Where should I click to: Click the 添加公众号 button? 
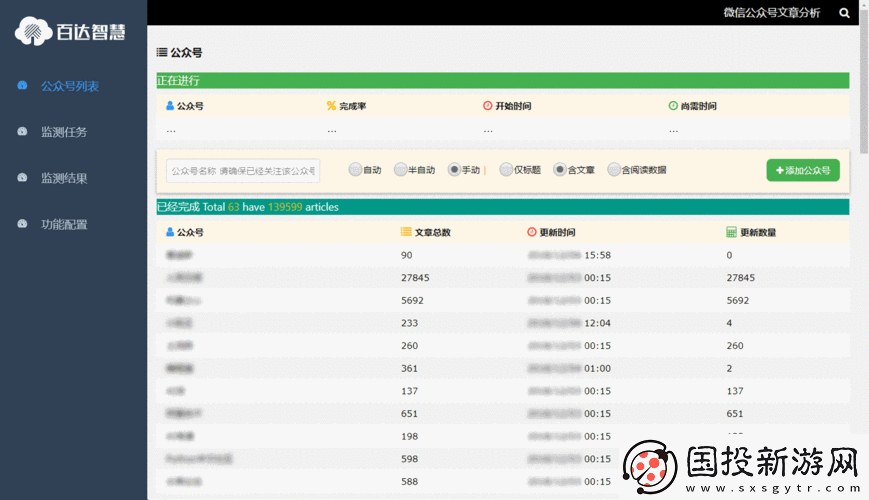803,170
